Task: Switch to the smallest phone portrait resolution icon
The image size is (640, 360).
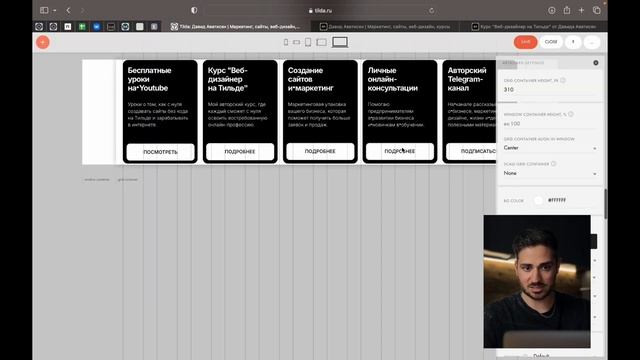Action: click(x=286, y=42)
